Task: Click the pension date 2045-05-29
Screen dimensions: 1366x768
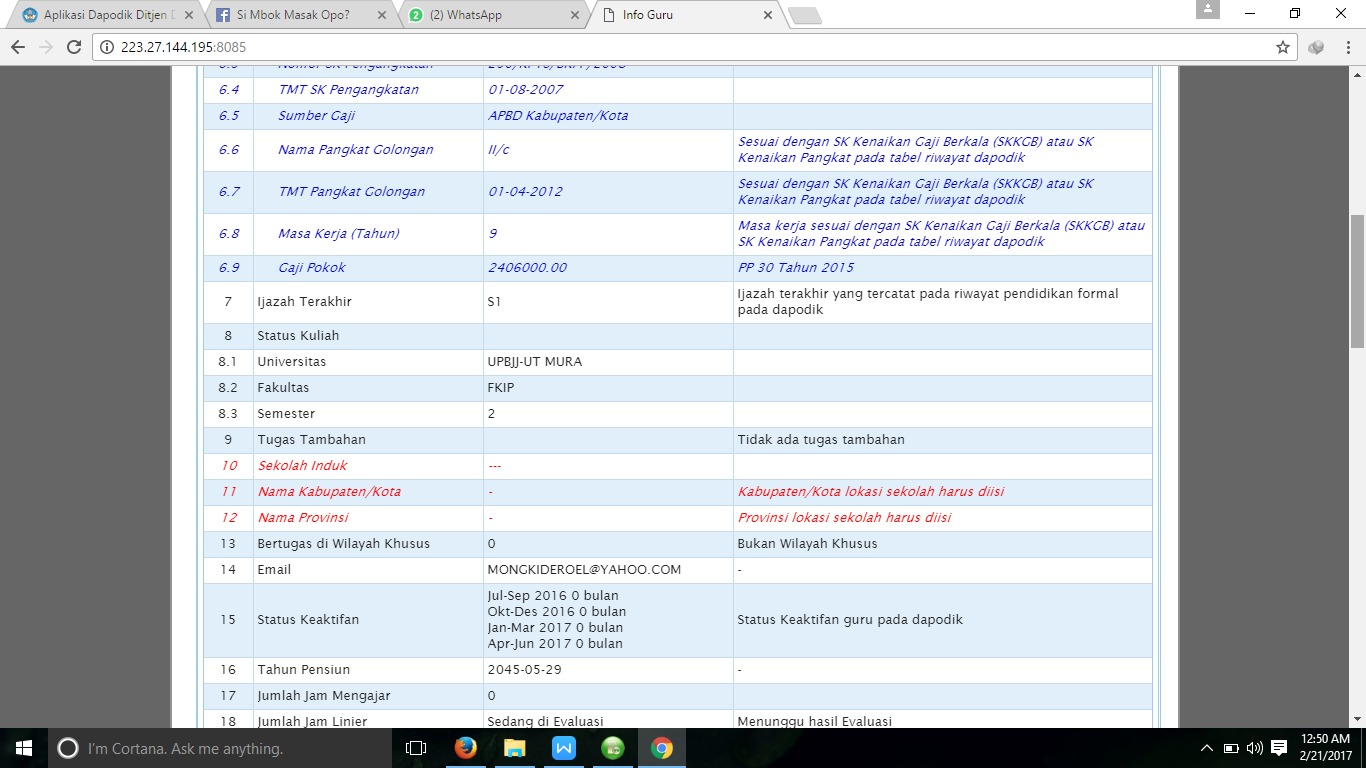Action: click(524, 670)
